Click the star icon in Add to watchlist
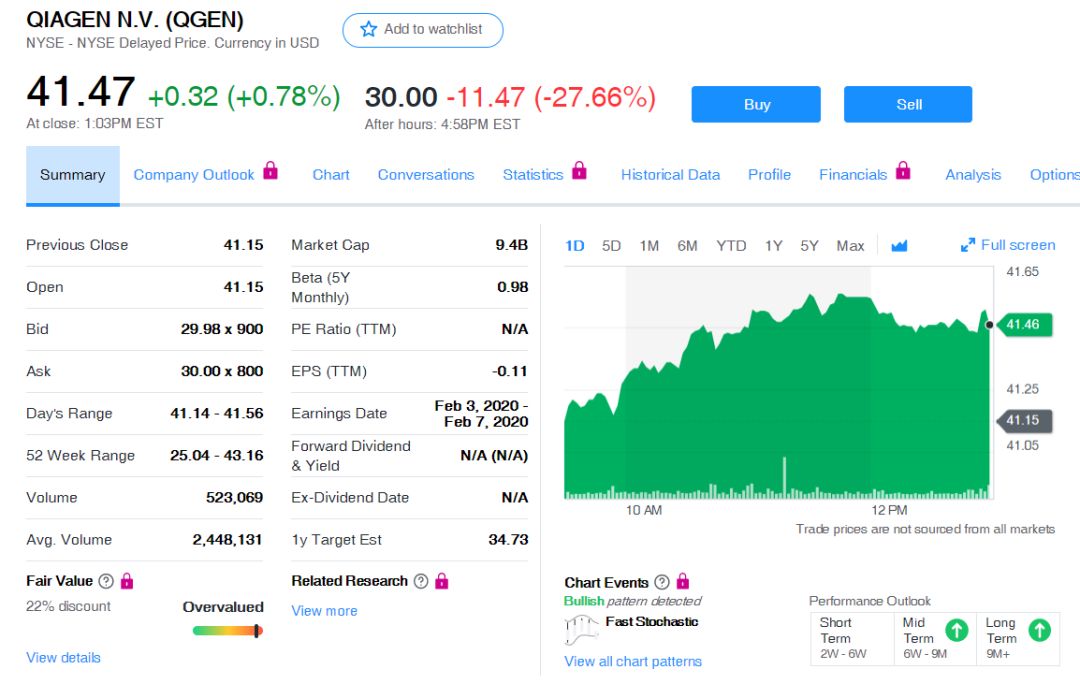This screenshot has width=1080, height=684. [x=368, y=29]
